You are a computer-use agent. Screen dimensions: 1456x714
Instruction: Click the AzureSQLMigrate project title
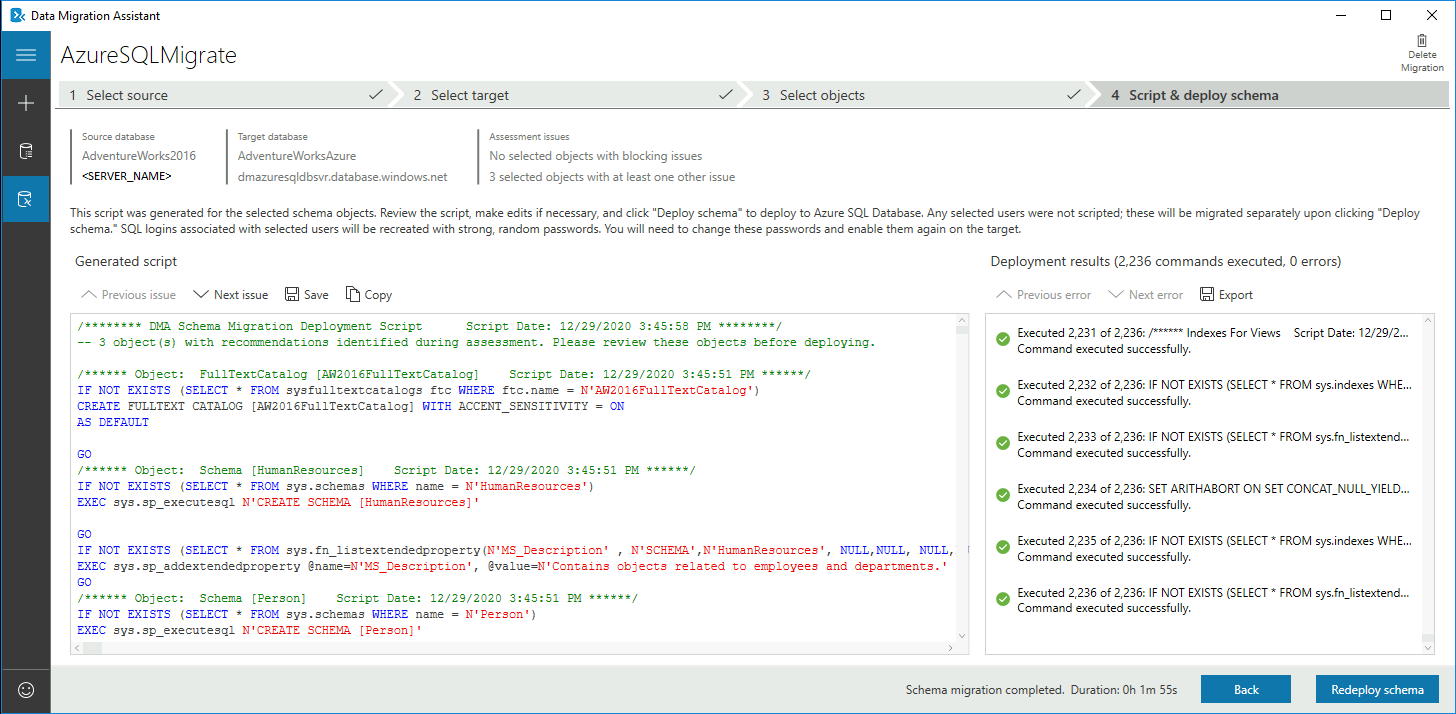[x=149, y=55]
